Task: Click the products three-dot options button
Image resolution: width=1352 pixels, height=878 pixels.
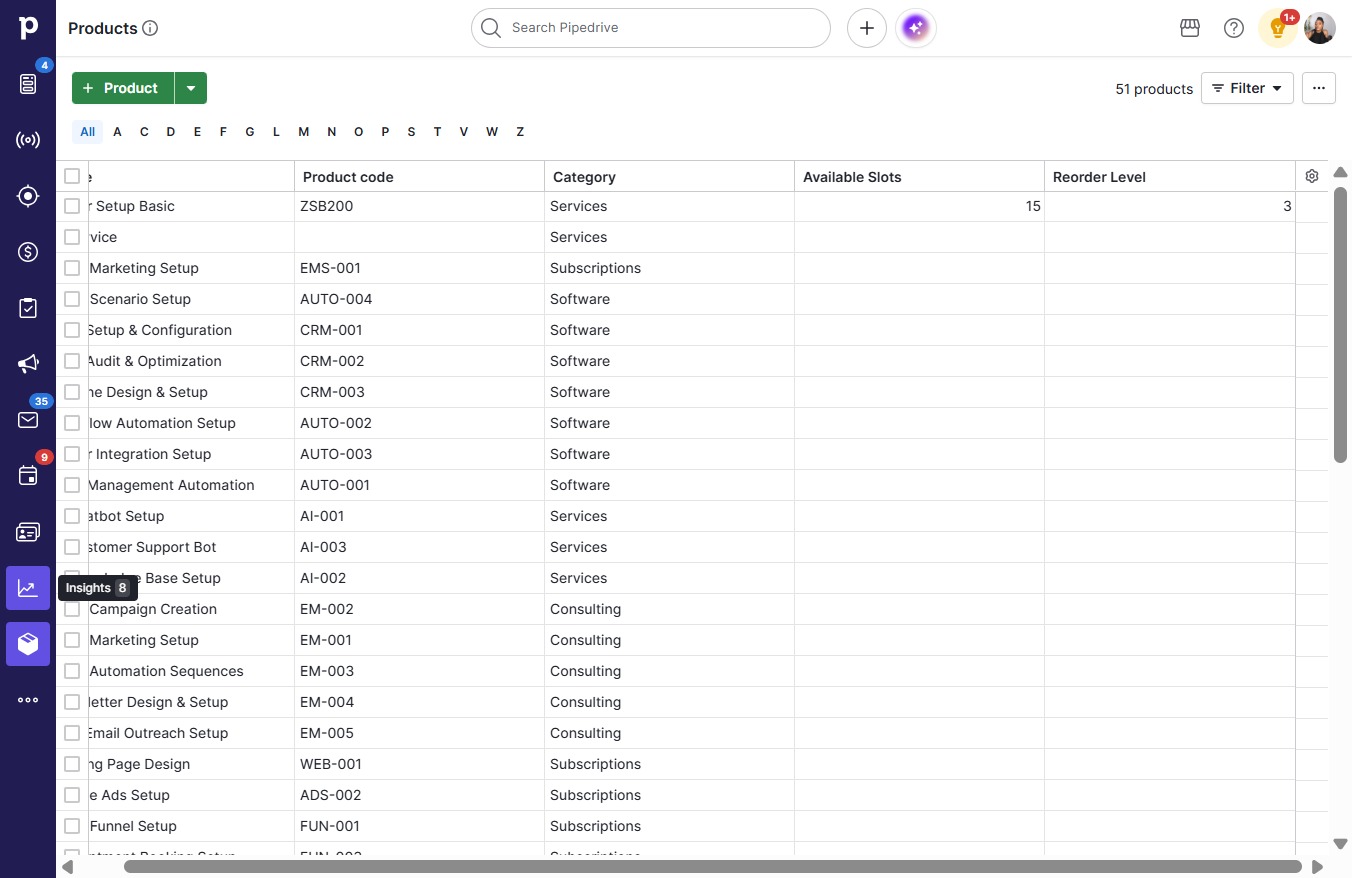Action: click(1319, 88)
